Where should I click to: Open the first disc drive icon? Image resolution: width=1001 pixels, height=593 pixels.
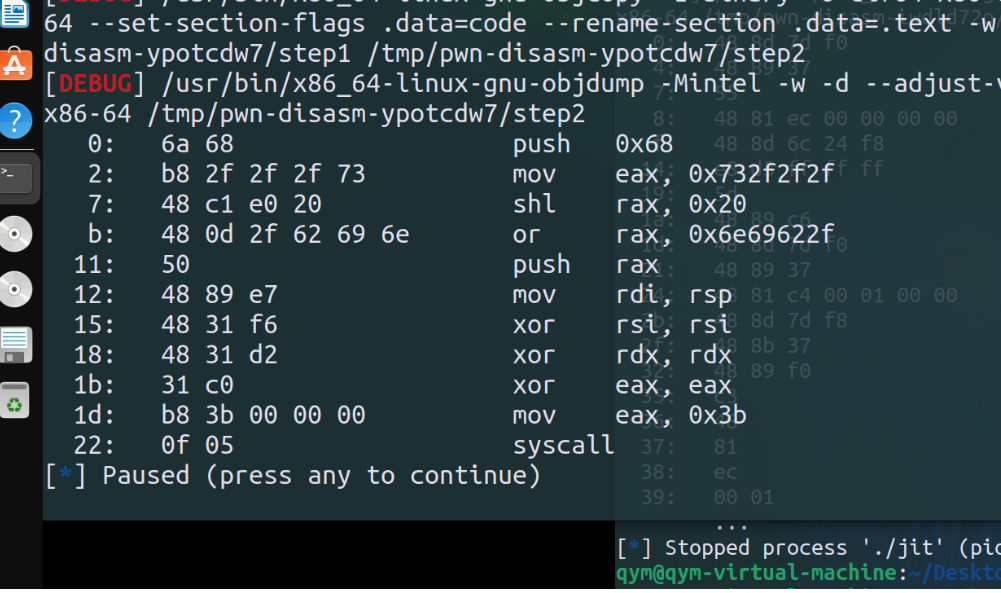pyautogui.click(x=15, y=234)
